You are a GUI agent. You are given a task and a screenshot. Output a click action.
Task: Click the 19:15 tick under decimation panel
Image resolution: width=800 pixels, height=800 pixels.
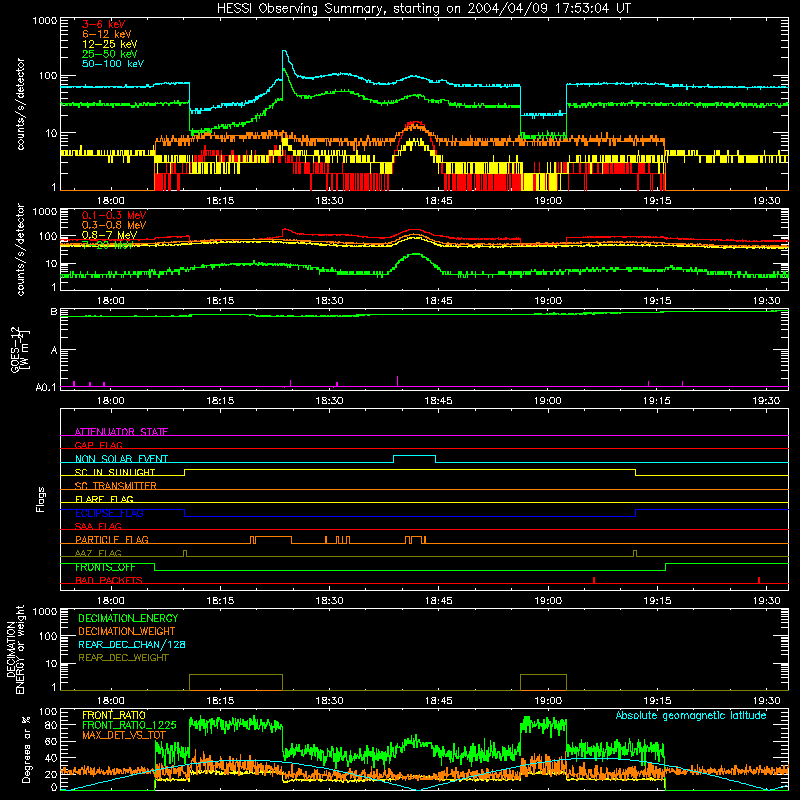coord(657,701)
